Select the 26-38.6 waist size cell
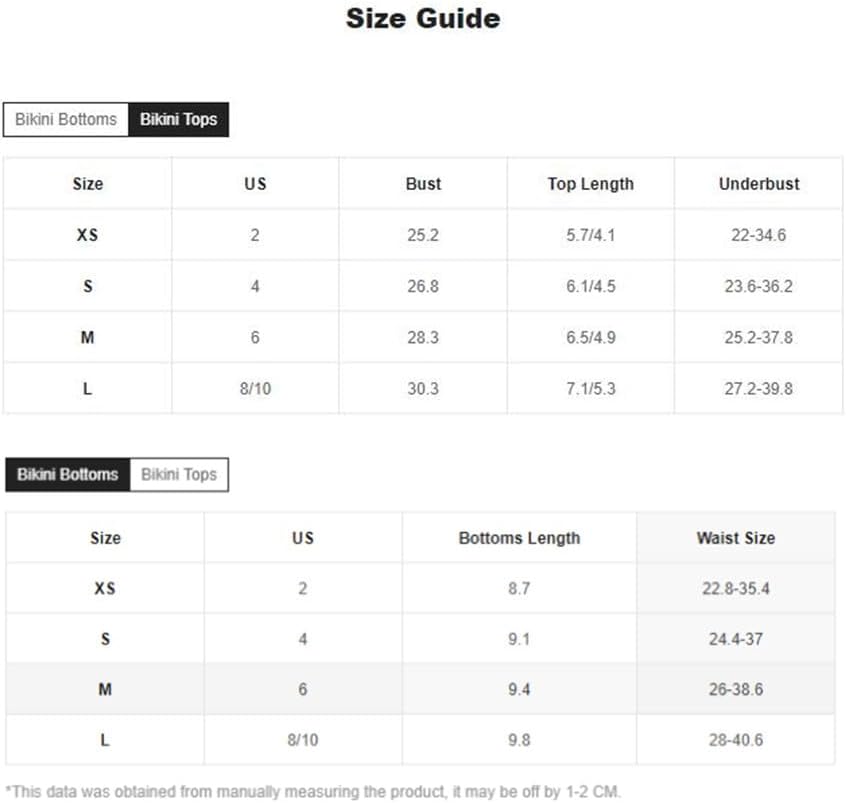This screenshot has width=846, height=803. [x=735, y=690]
